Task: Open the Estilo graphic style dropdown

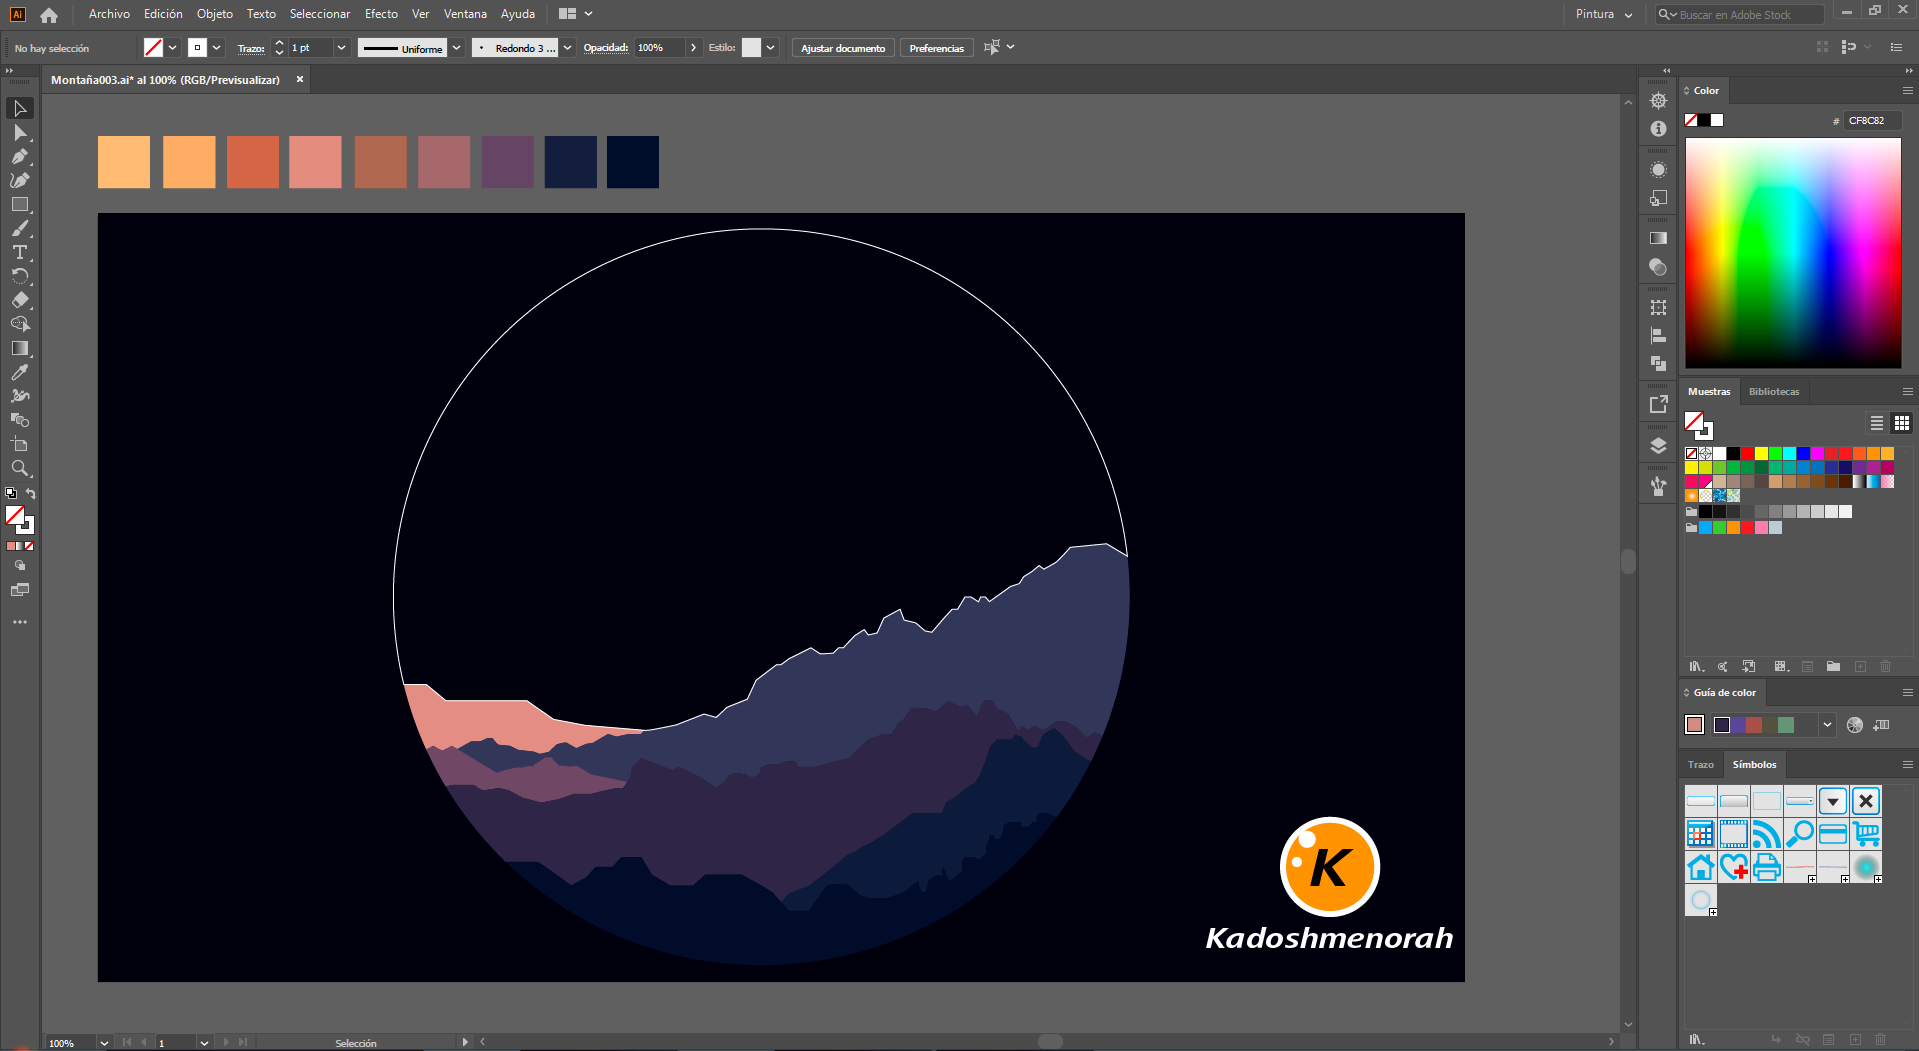Action: [x=770, y=48]
